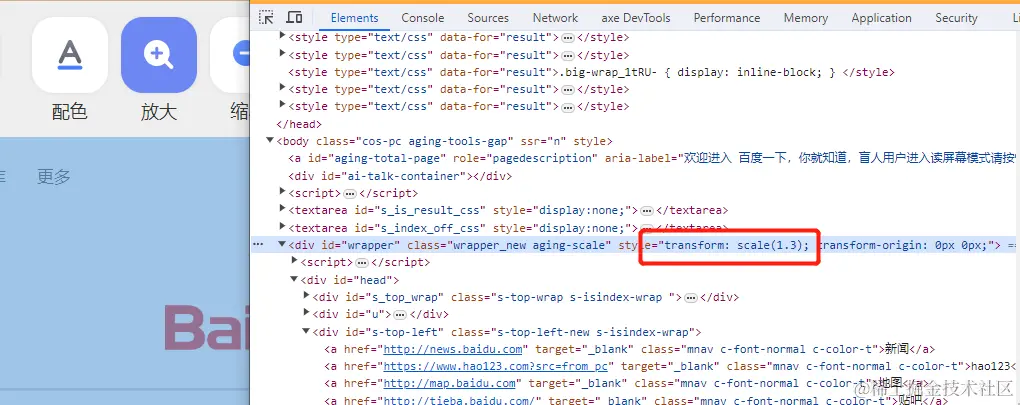Select the inspect element picker icon
Viewport: 1020px width, 405px height.
(x=266, y=18)
